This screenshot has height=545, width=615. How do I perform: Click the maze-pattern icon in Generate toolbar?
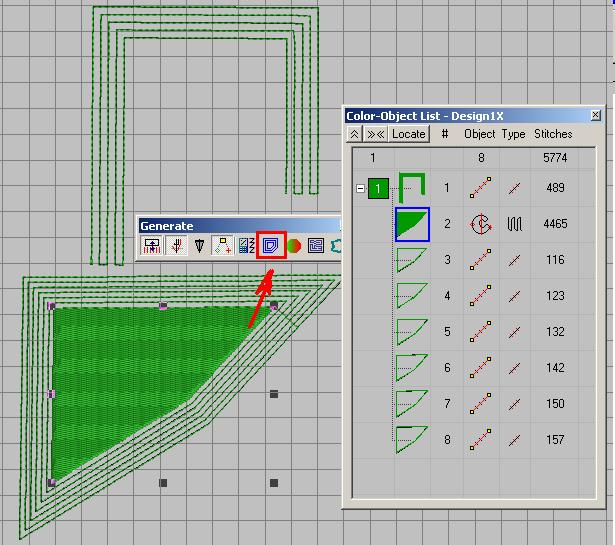(316, 246)
